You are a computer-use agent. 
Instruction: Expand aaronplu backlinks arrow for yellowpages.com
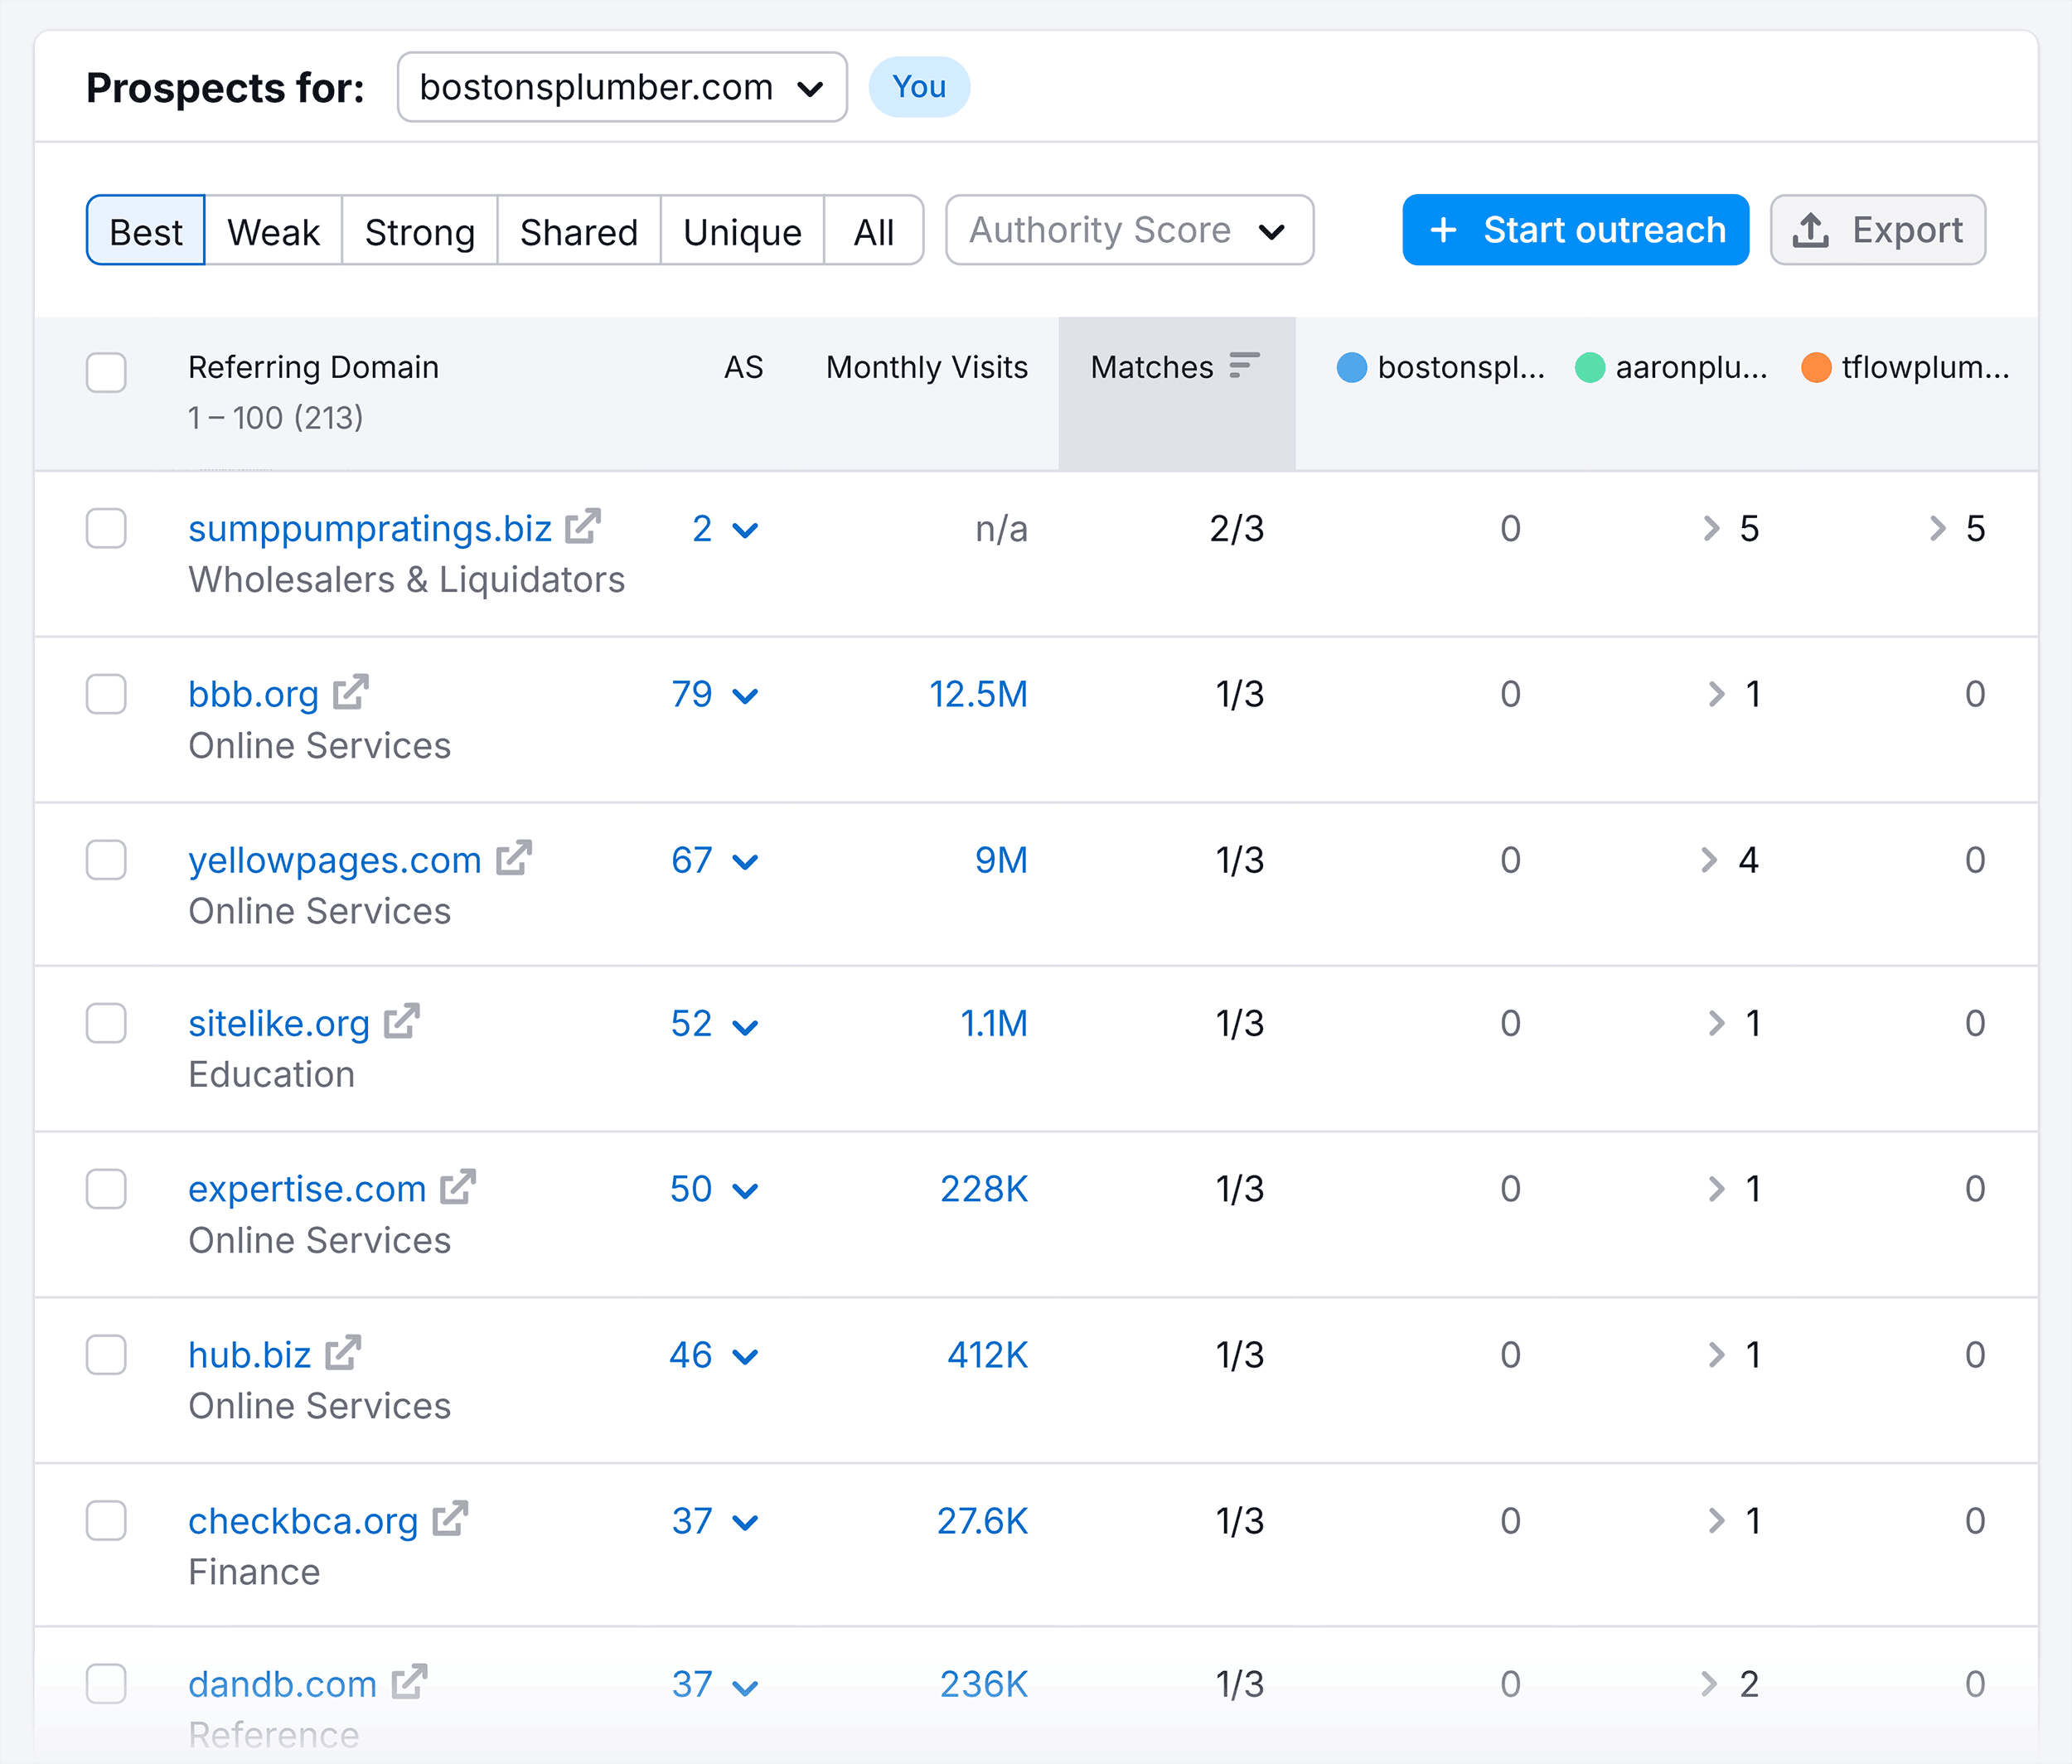pos(1709,860)
